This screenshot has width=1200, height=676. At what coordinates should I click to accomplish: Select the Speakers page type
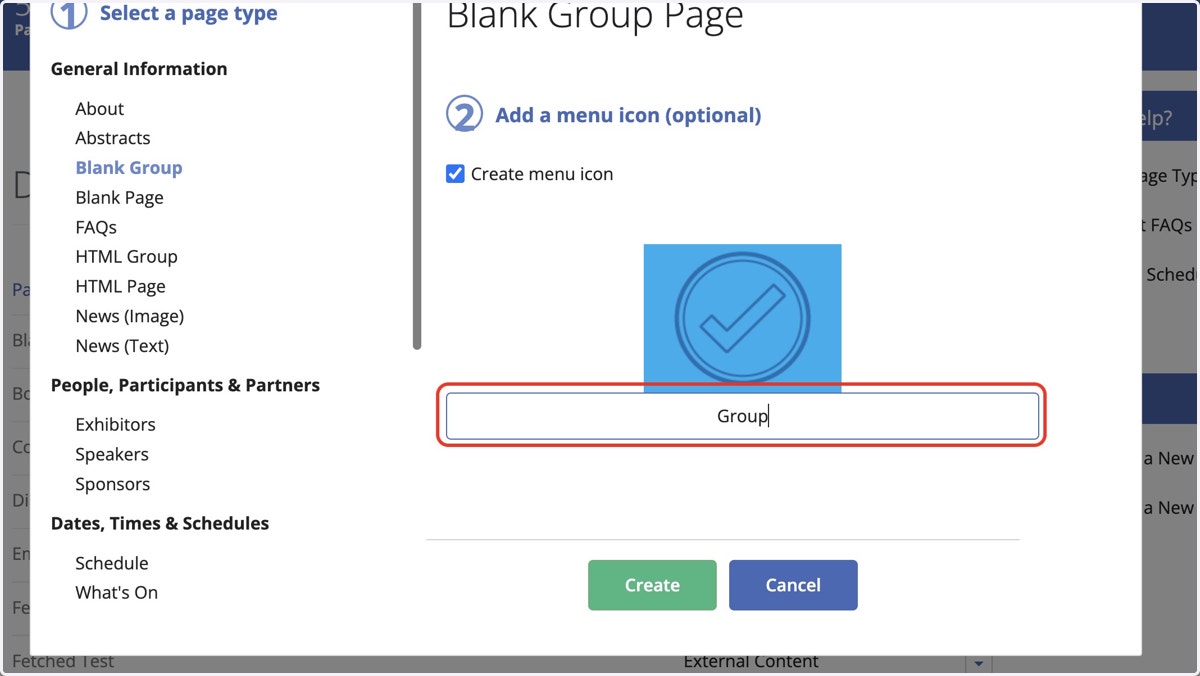tap(112, 454)
